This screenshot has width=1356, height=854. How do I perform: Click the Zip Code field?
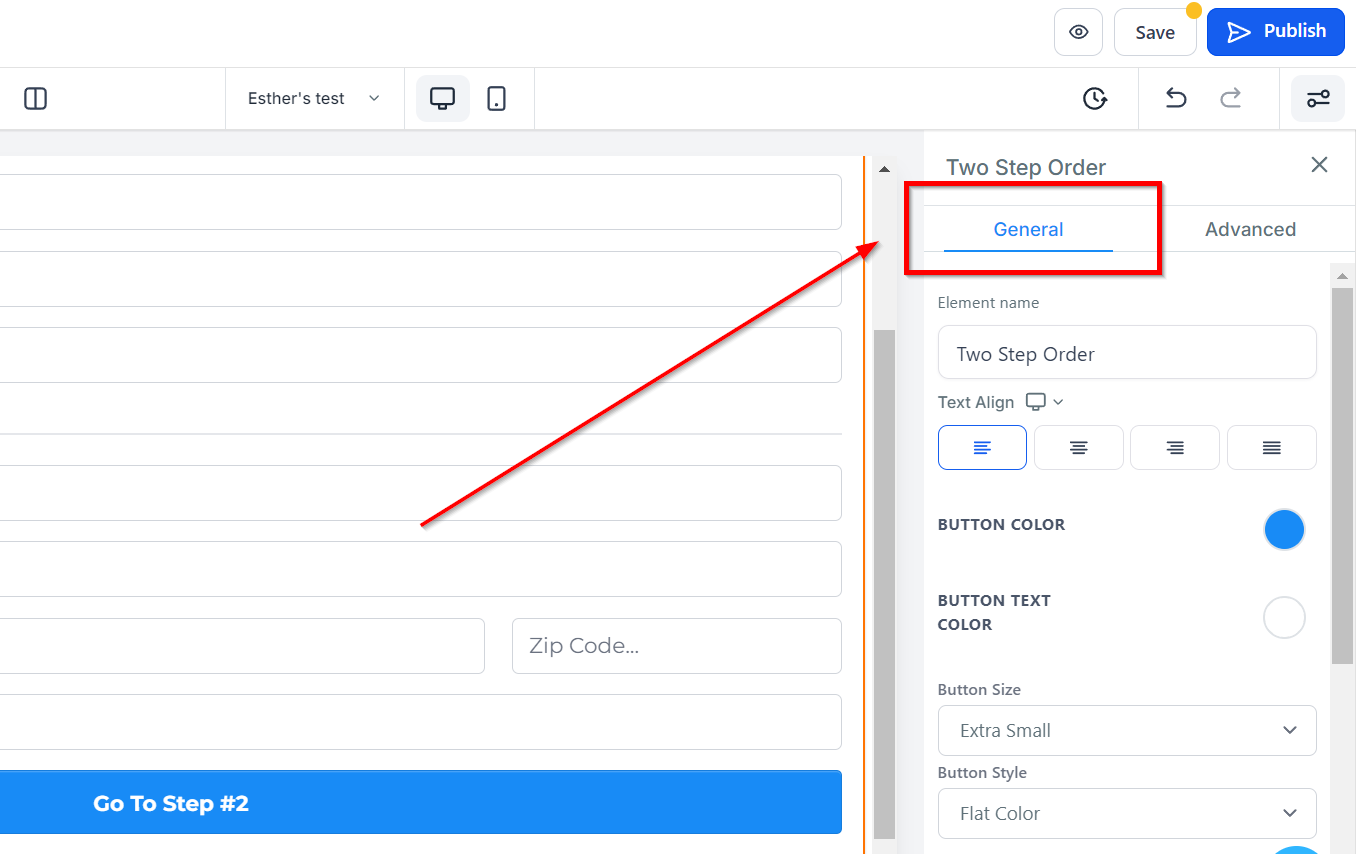[677, 646]
